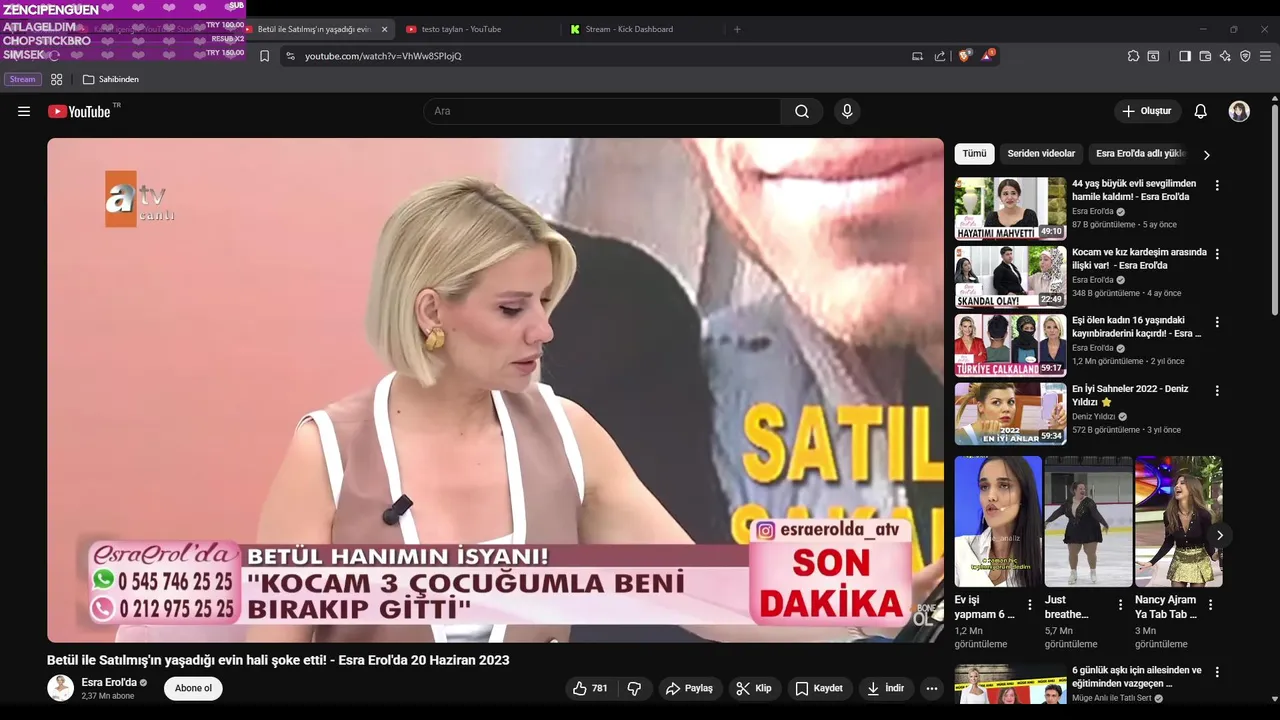
Task: Open options for 'Nancy Ajram' short
Action: 1211,604
